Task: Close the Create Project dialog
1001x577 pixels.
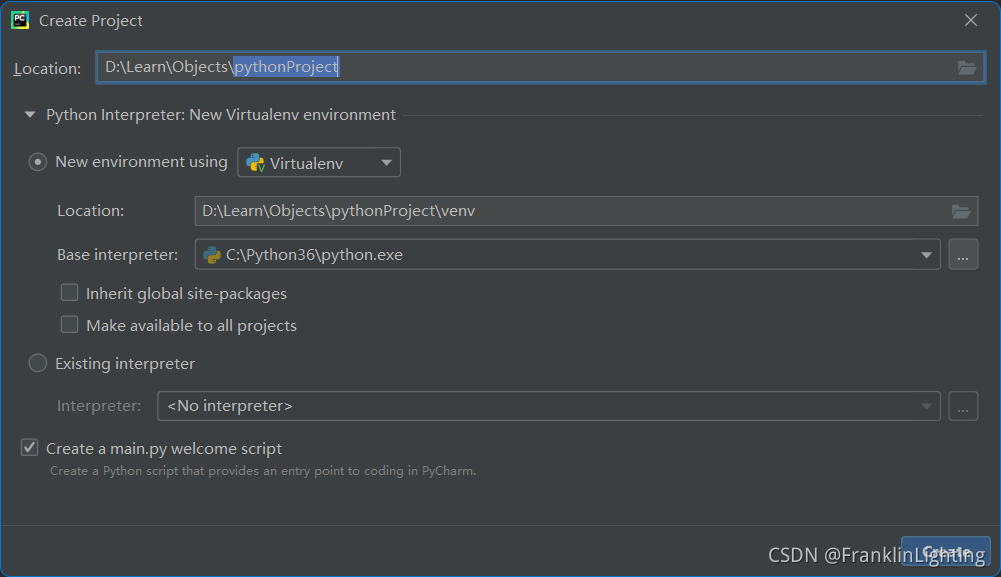Action: (971, 20)
